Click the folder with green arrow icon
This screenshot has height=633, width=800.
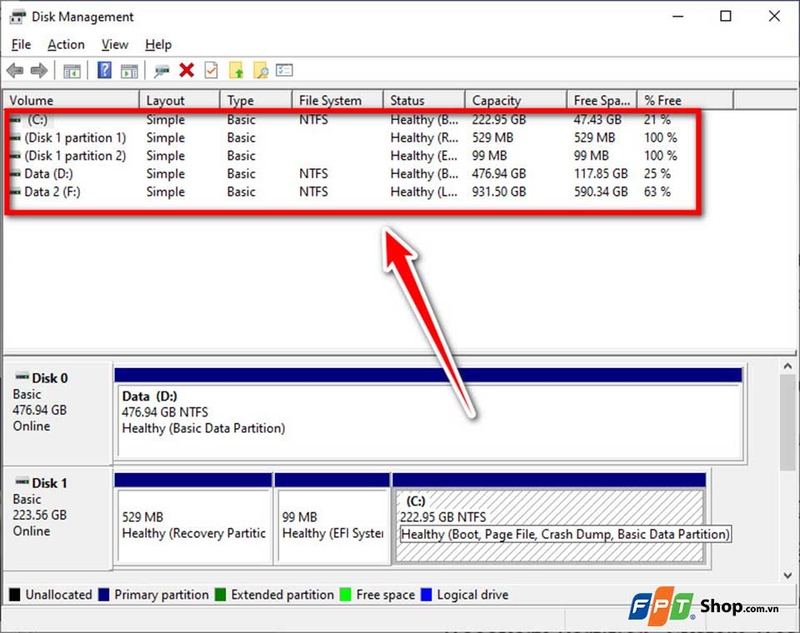click(x=236, y=70)
